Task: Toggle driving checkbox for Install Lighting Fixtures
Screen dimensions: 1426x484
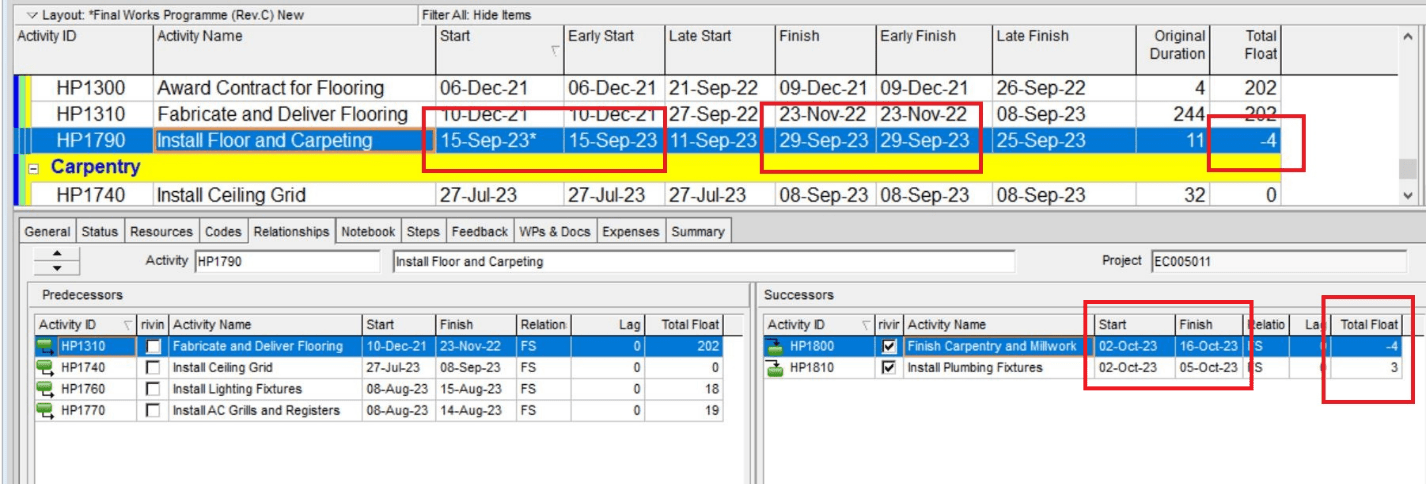Action: [x=153, y=389]
